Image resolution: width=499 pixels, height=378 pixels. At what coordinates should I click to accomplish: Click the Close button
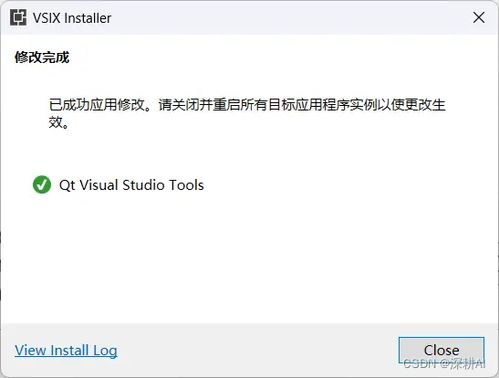(x=441, y=350)
